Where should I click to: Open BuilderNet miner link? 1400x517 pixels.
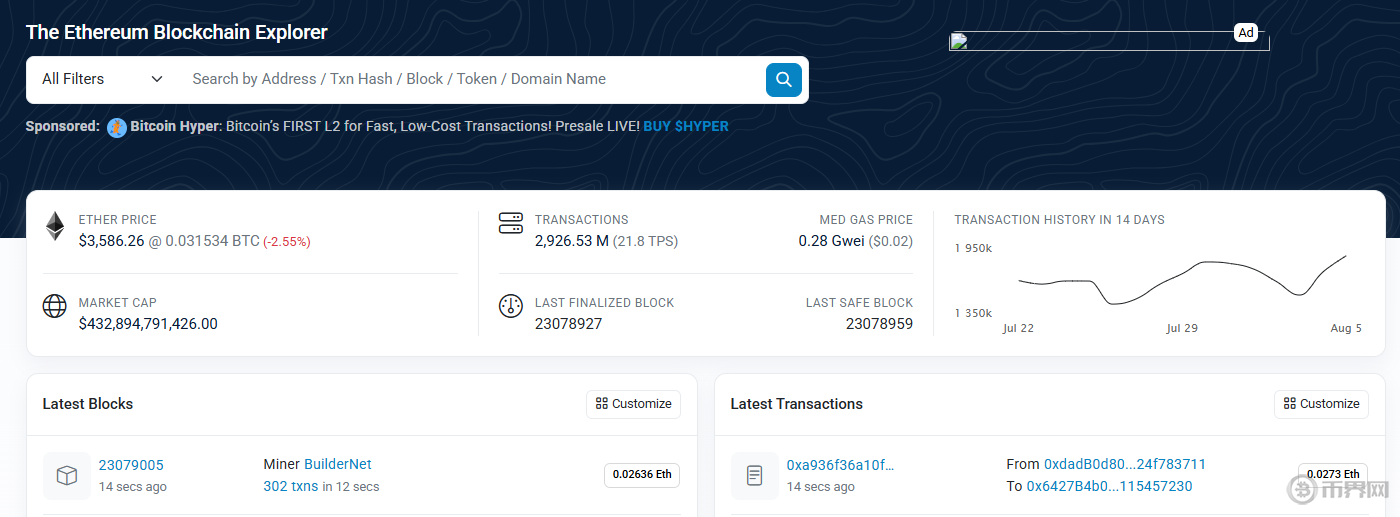(338, 464)
